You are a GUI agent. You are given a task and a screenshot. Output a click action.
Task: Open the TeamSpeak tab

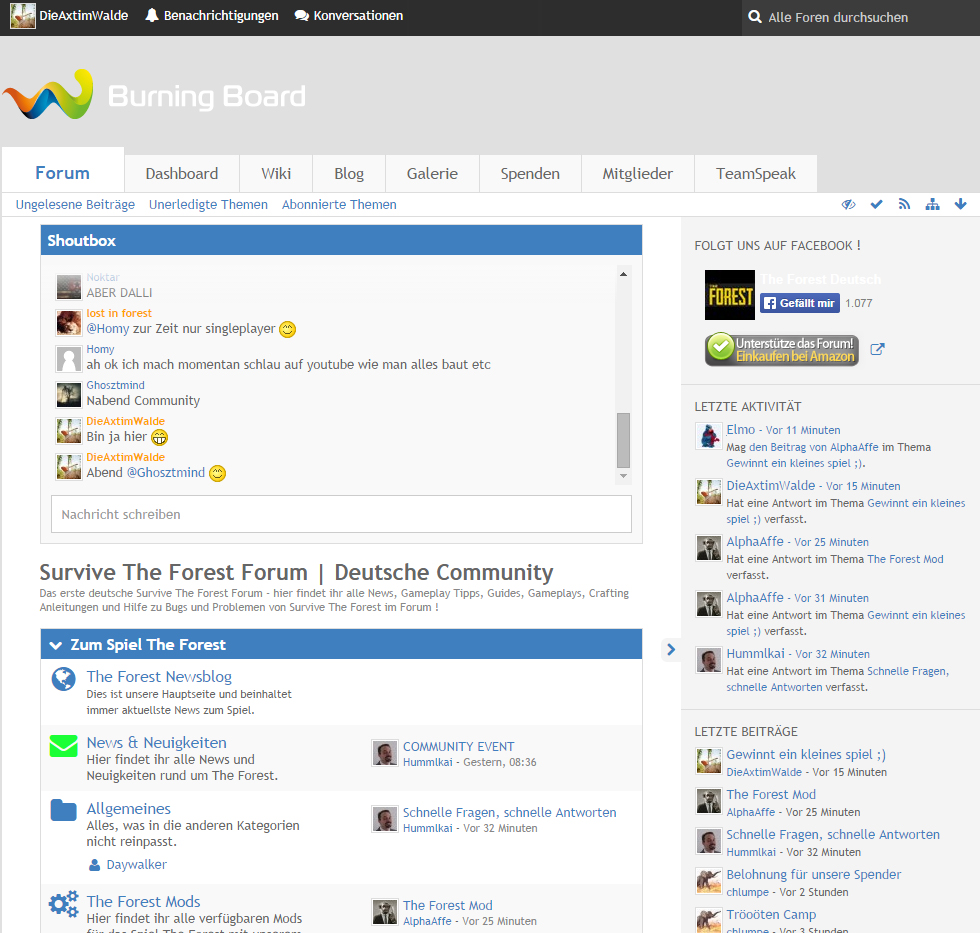click(755, 173)
